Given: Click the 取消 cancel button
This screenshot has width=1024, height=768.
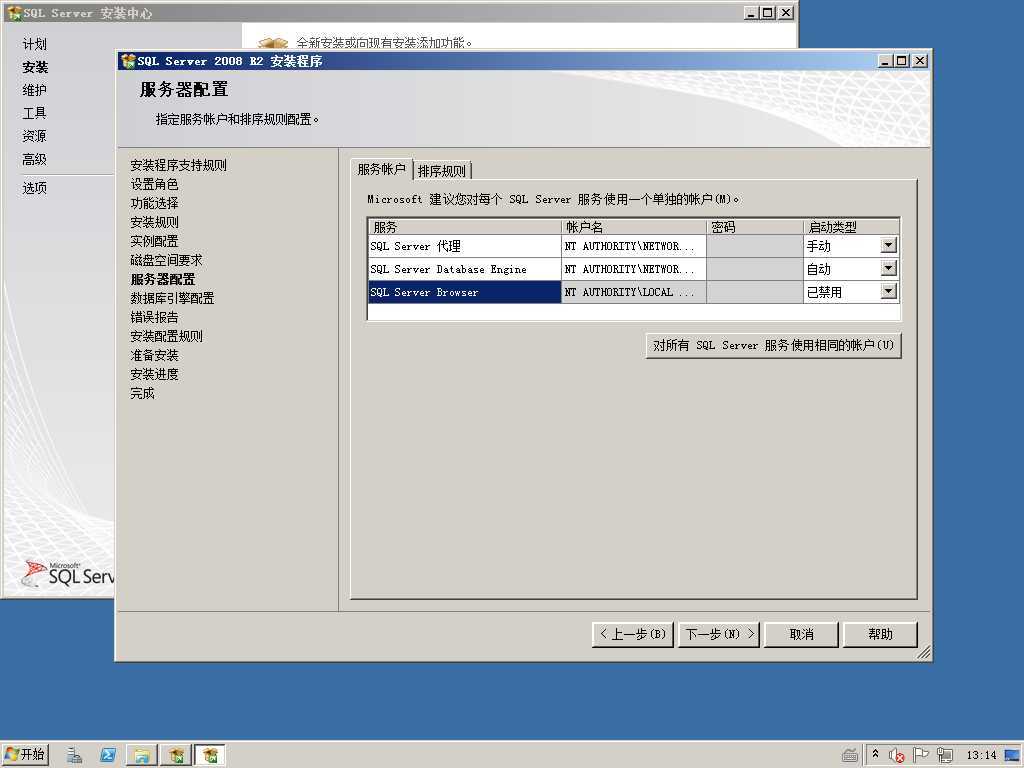Looking at the screenshot, I should pyautogui.click(x=801, y=634).
